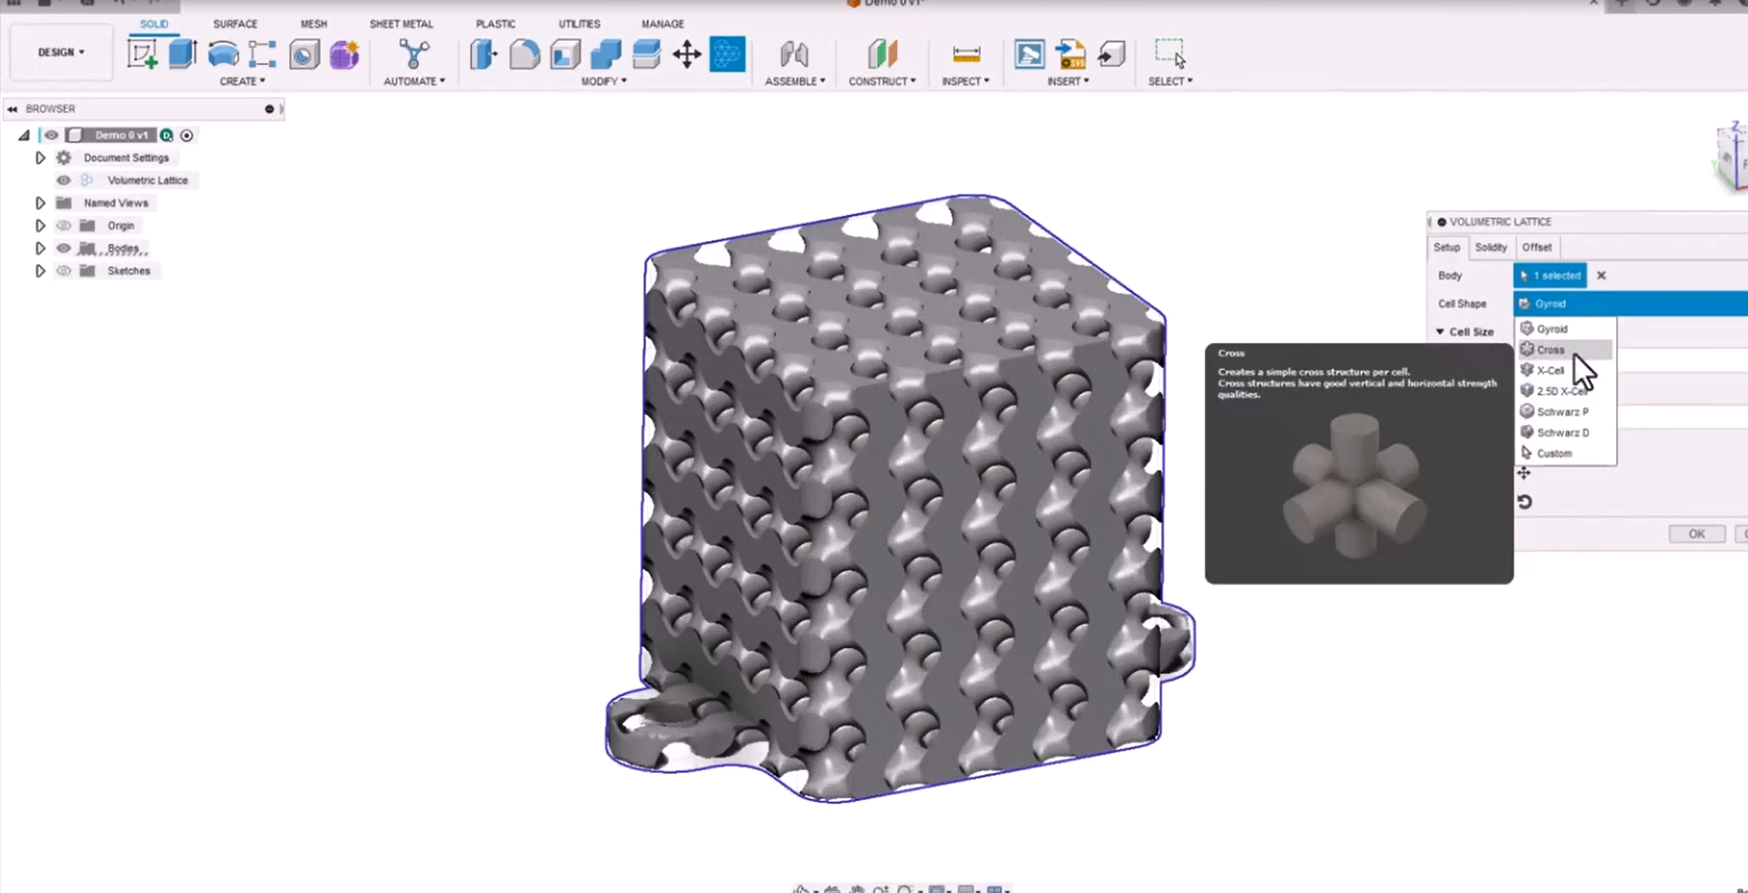The height and width of the screenshot is (893, 1748).
Task: Toggle visibility of Sketches folder
Action: [63, 271]
